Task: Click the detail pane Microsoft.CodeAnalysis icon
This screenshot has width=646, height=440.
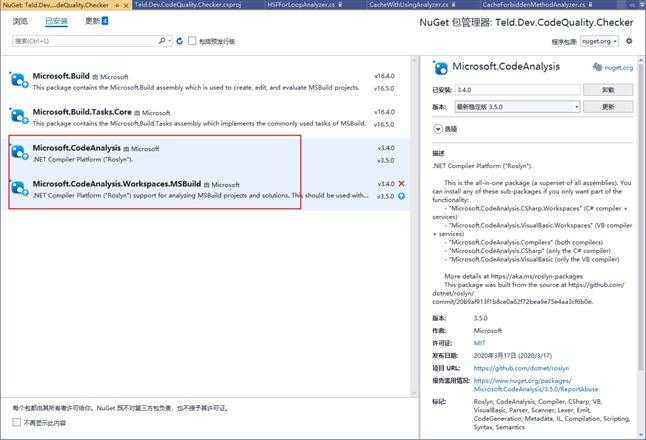Action: point(440,68)
